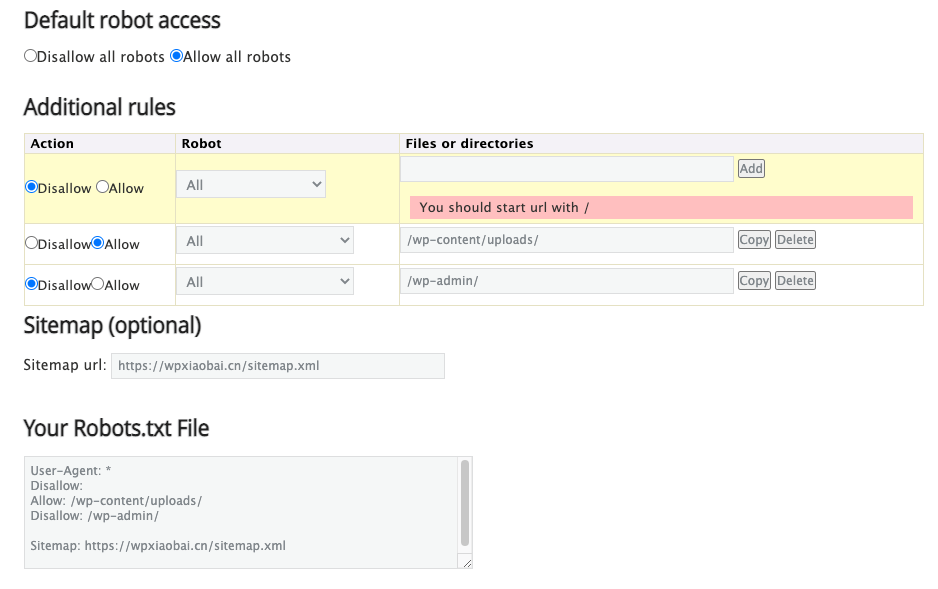Image resolution: width=938 pixels, height=589 pixels.
Task: Set the /wp-admin/ rule to Allow
Action: (98, 284)
